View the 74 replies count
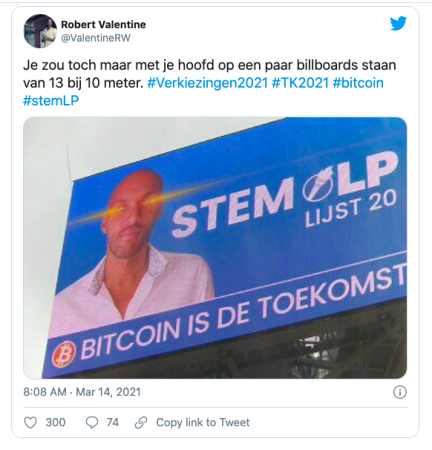Screen dimensions: 432x450 point(113,423)
